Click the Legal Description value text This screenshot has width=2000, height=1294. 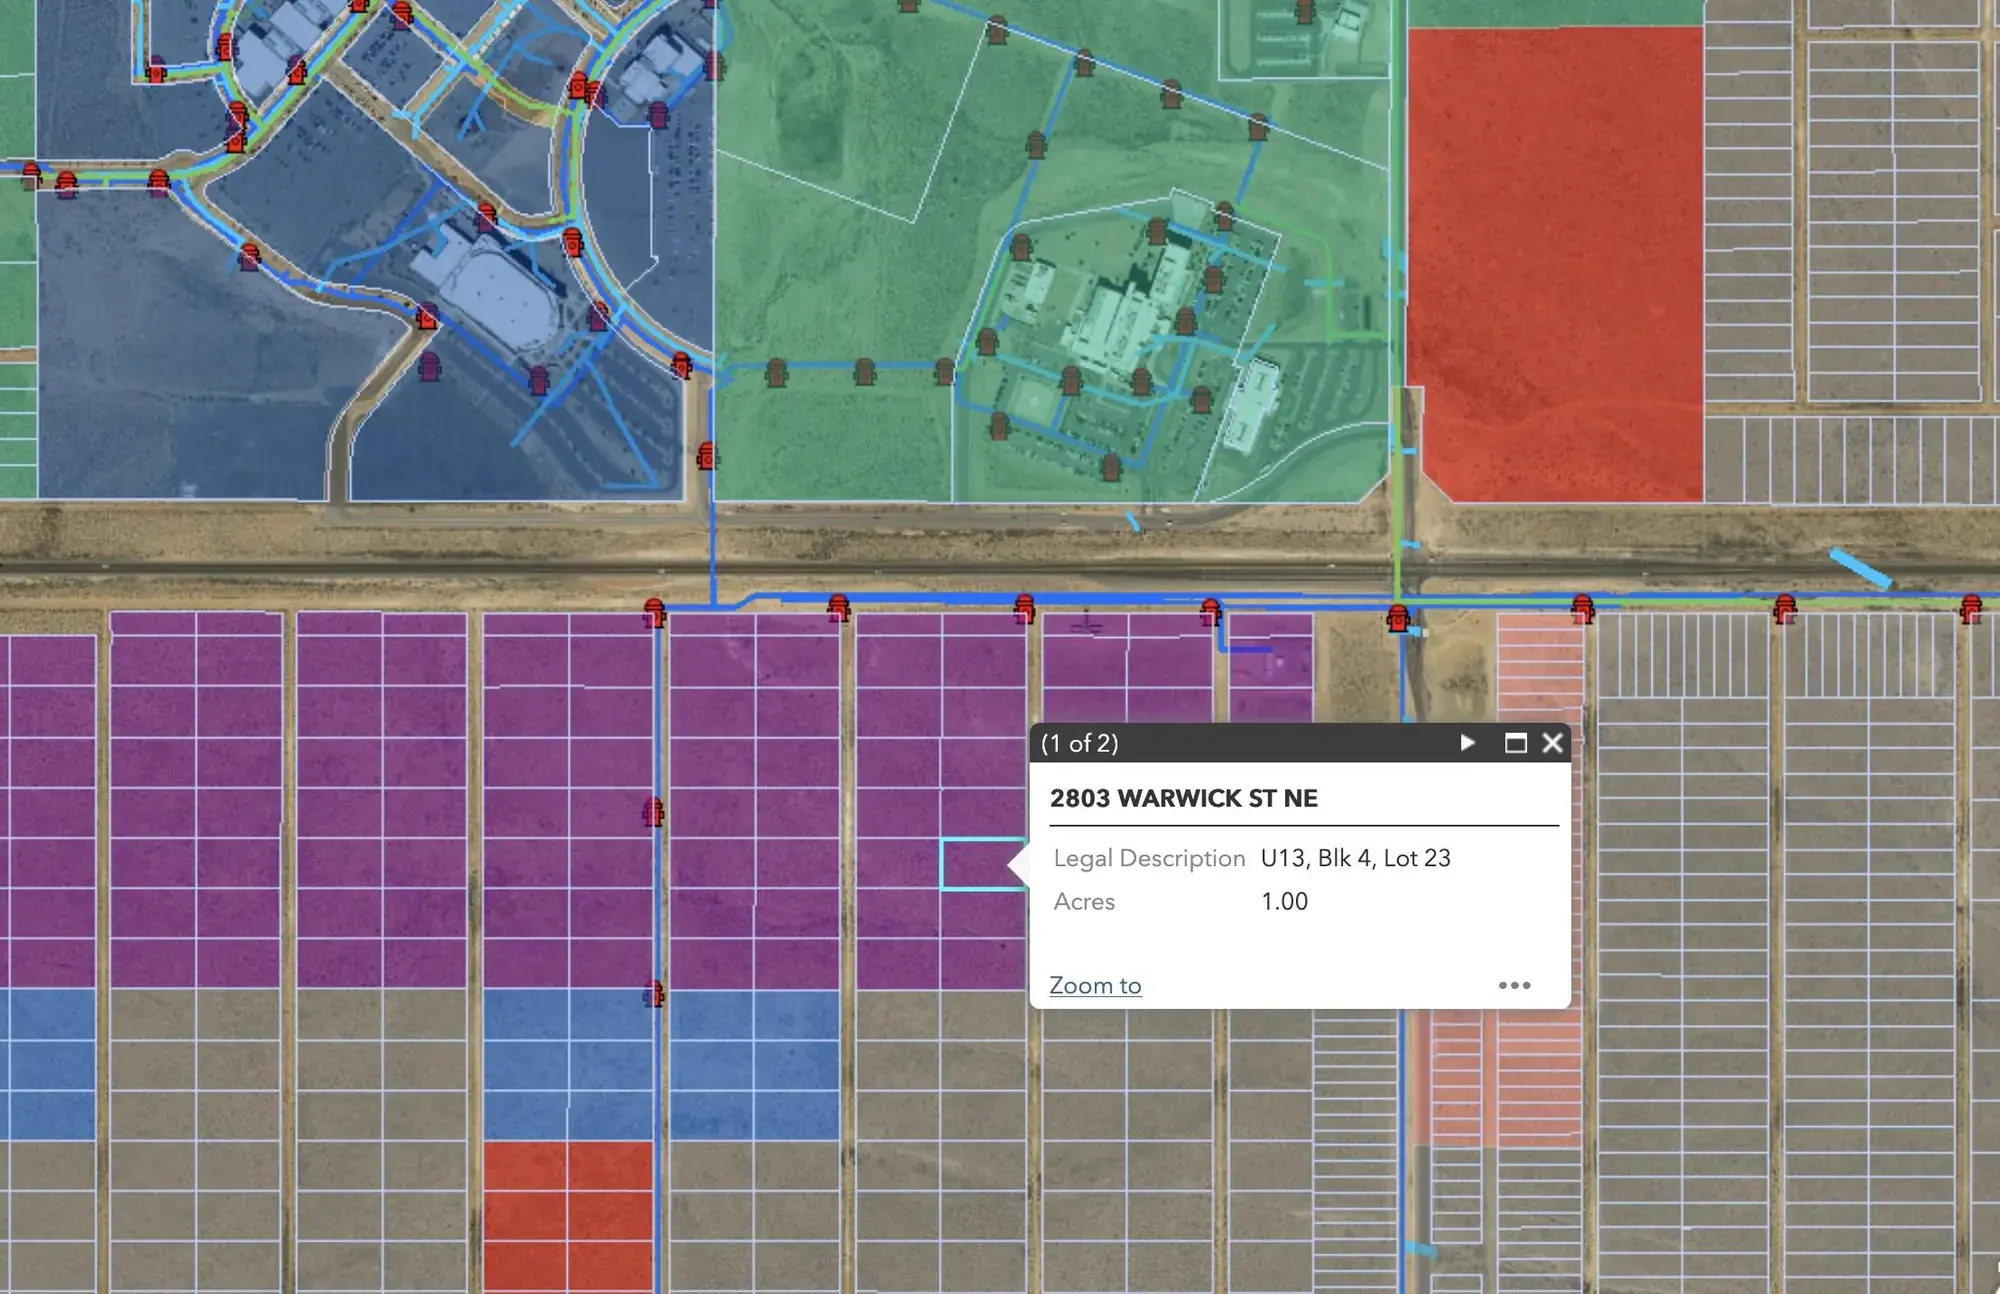point(1355,858)
